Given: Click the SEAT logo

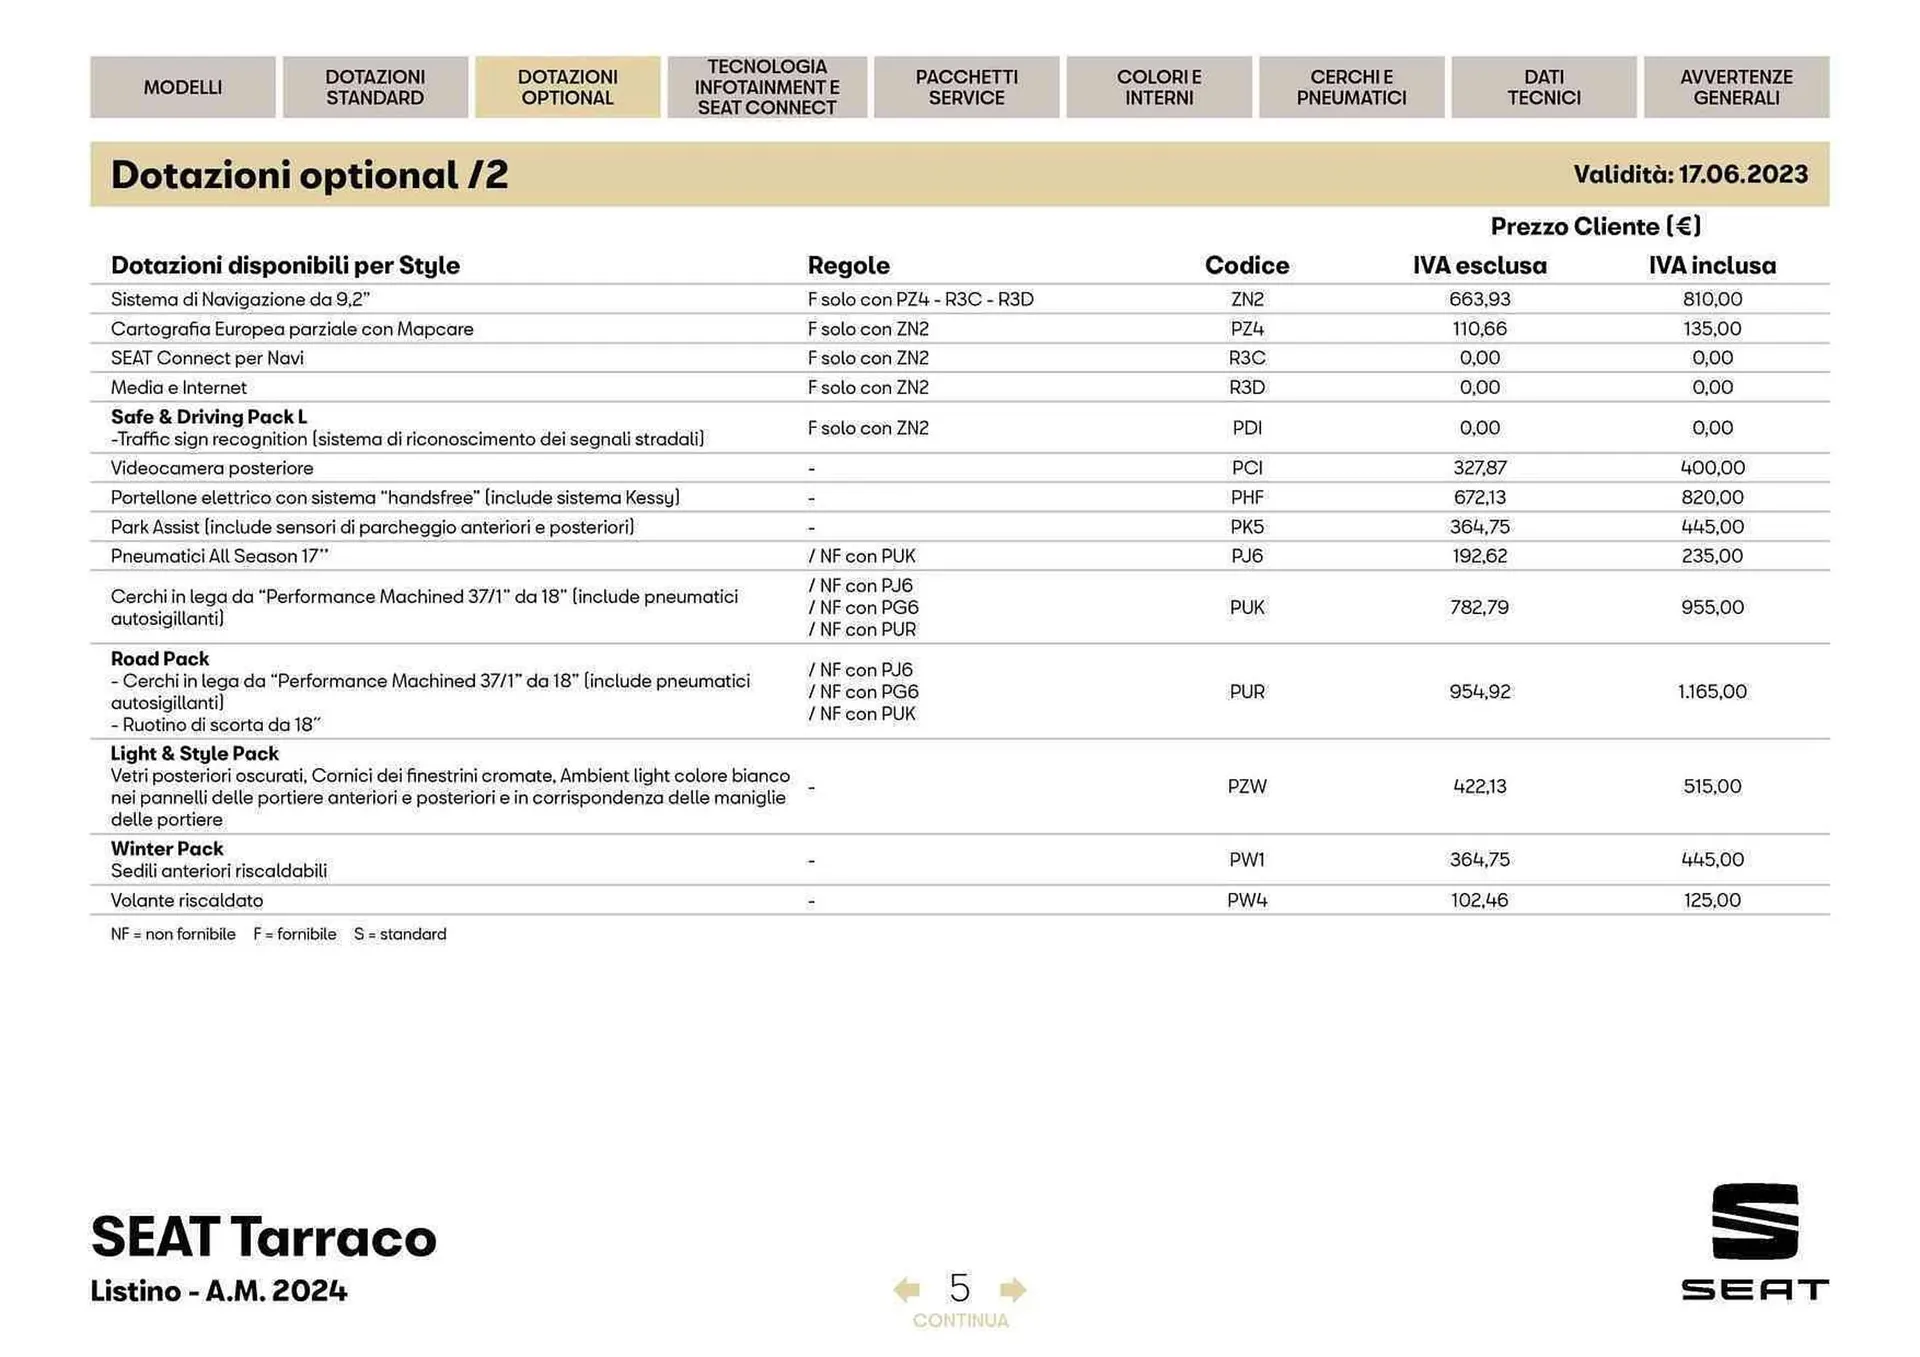Looking at the screenshot, I should (1755, 1242).
